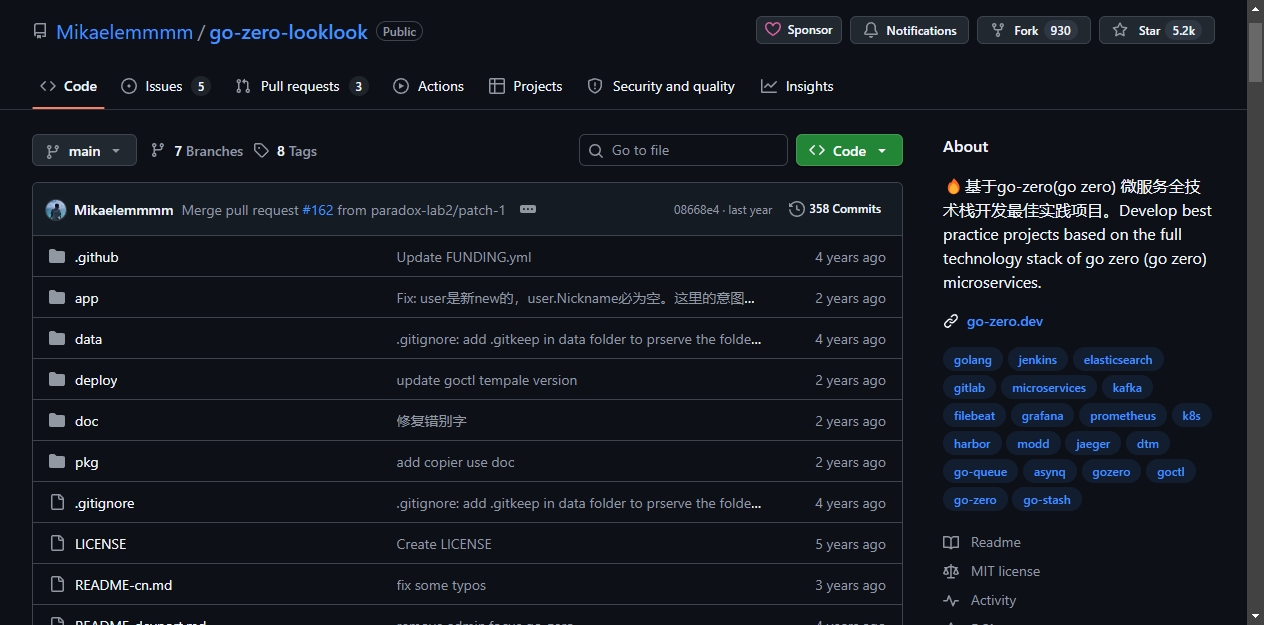
Task: Open Notifications bell button
Action: [x=909, y=30]
